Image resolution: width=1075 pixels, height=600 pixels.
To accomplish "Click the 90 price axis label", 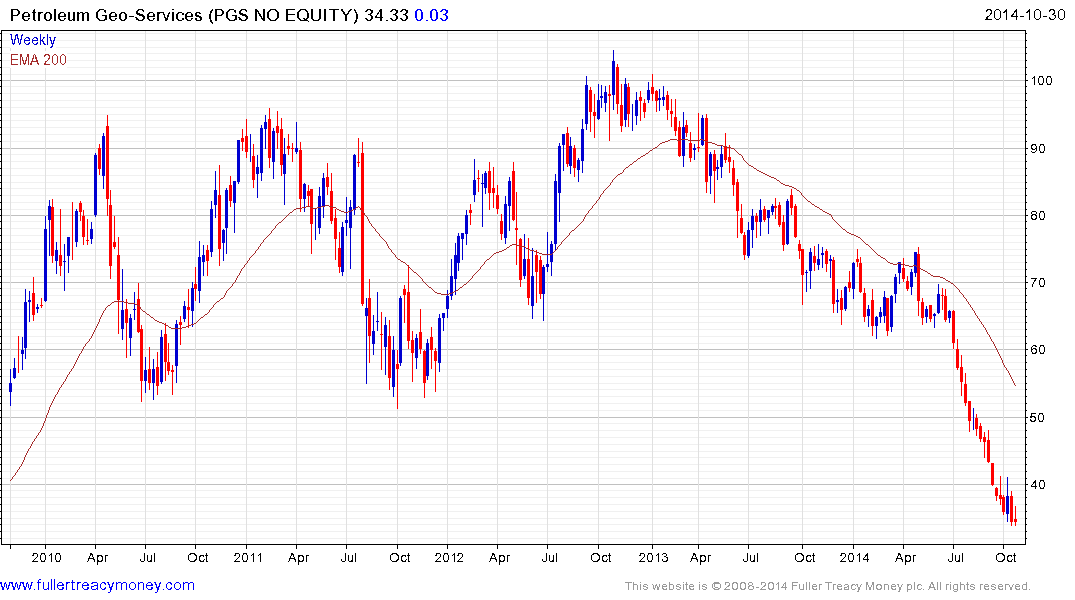I will click(x=1038, y=148).
